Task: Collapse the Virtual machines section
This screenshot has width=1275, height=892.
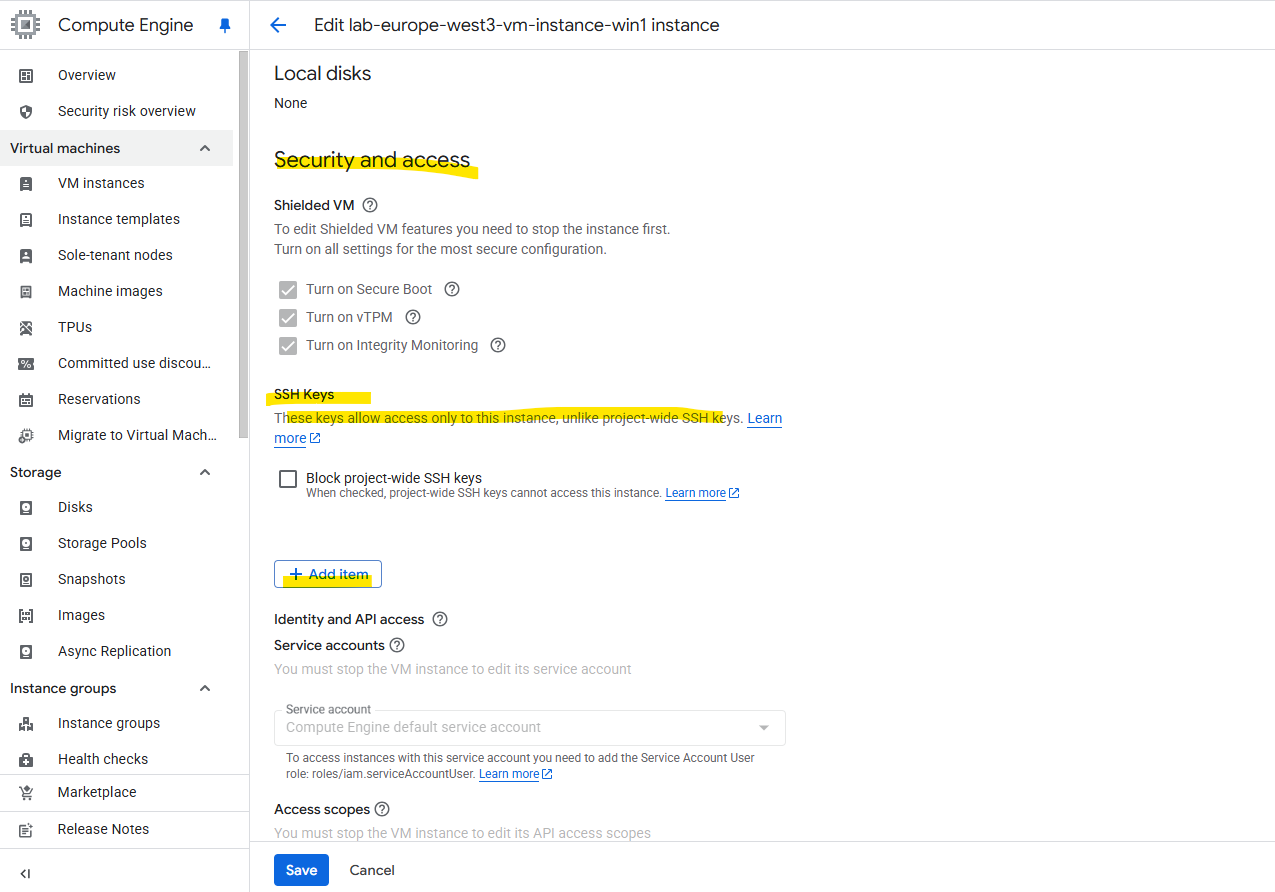Action: point(205,148)
